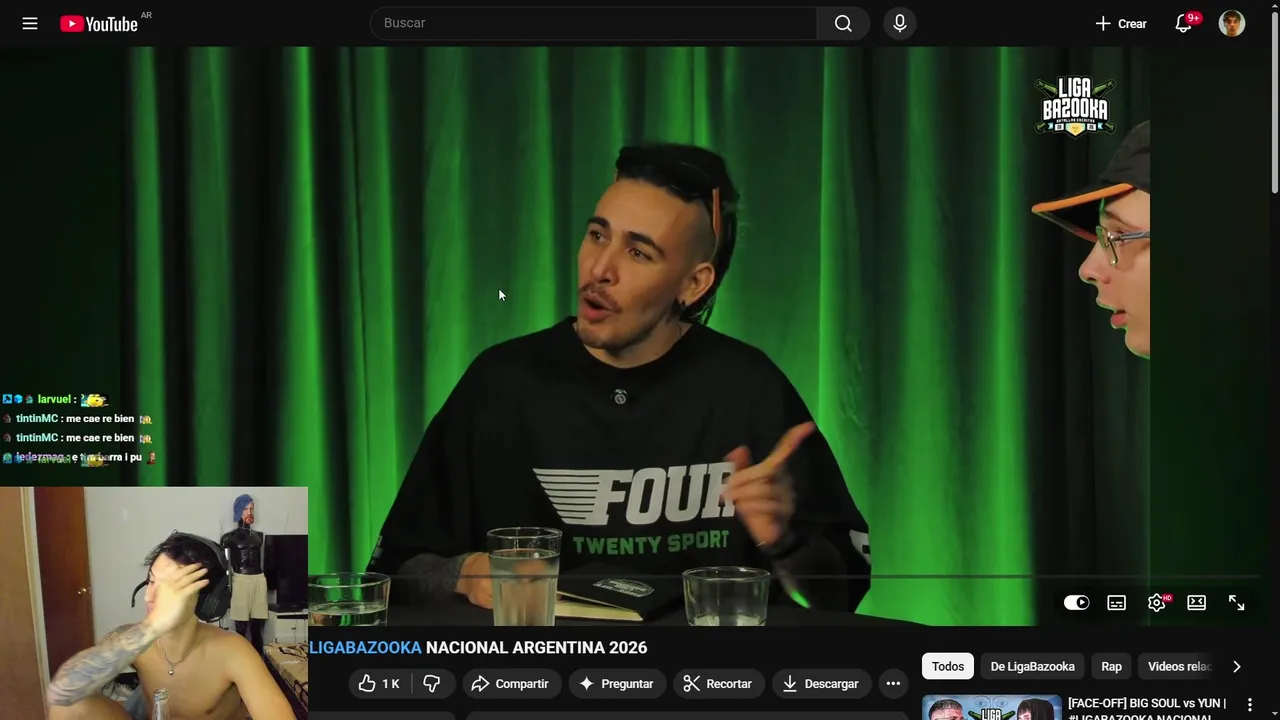Switch to theater mode in the player
This screenshot has width=1280, height=720.
click(x=1197, y=602)
